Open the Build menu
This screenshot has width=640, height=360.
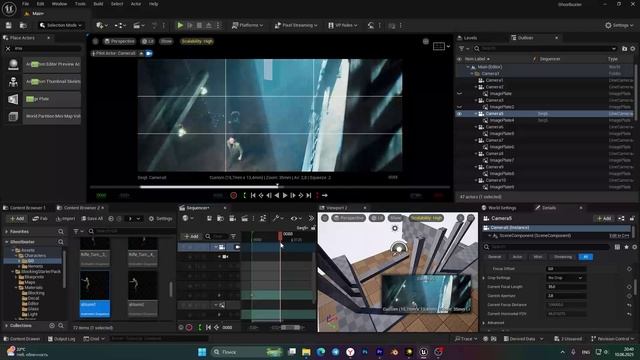(x=98, y=4)
